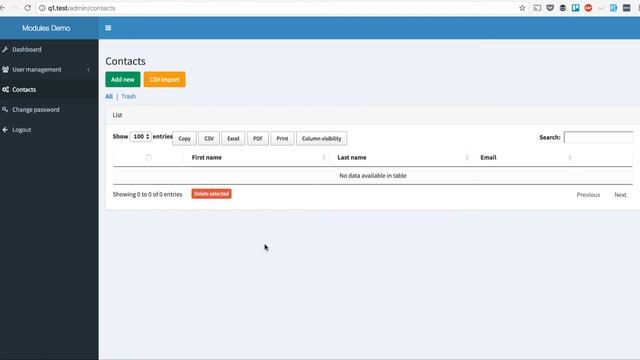Reload the page with browser refresh icon

click(27, 8)
